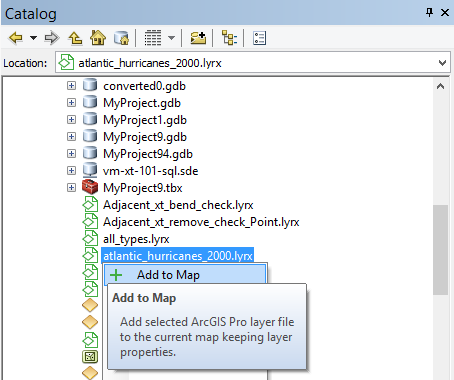Select MyProject.gdb in the tree
The image size is (454, 380).
tap(142, 103)
